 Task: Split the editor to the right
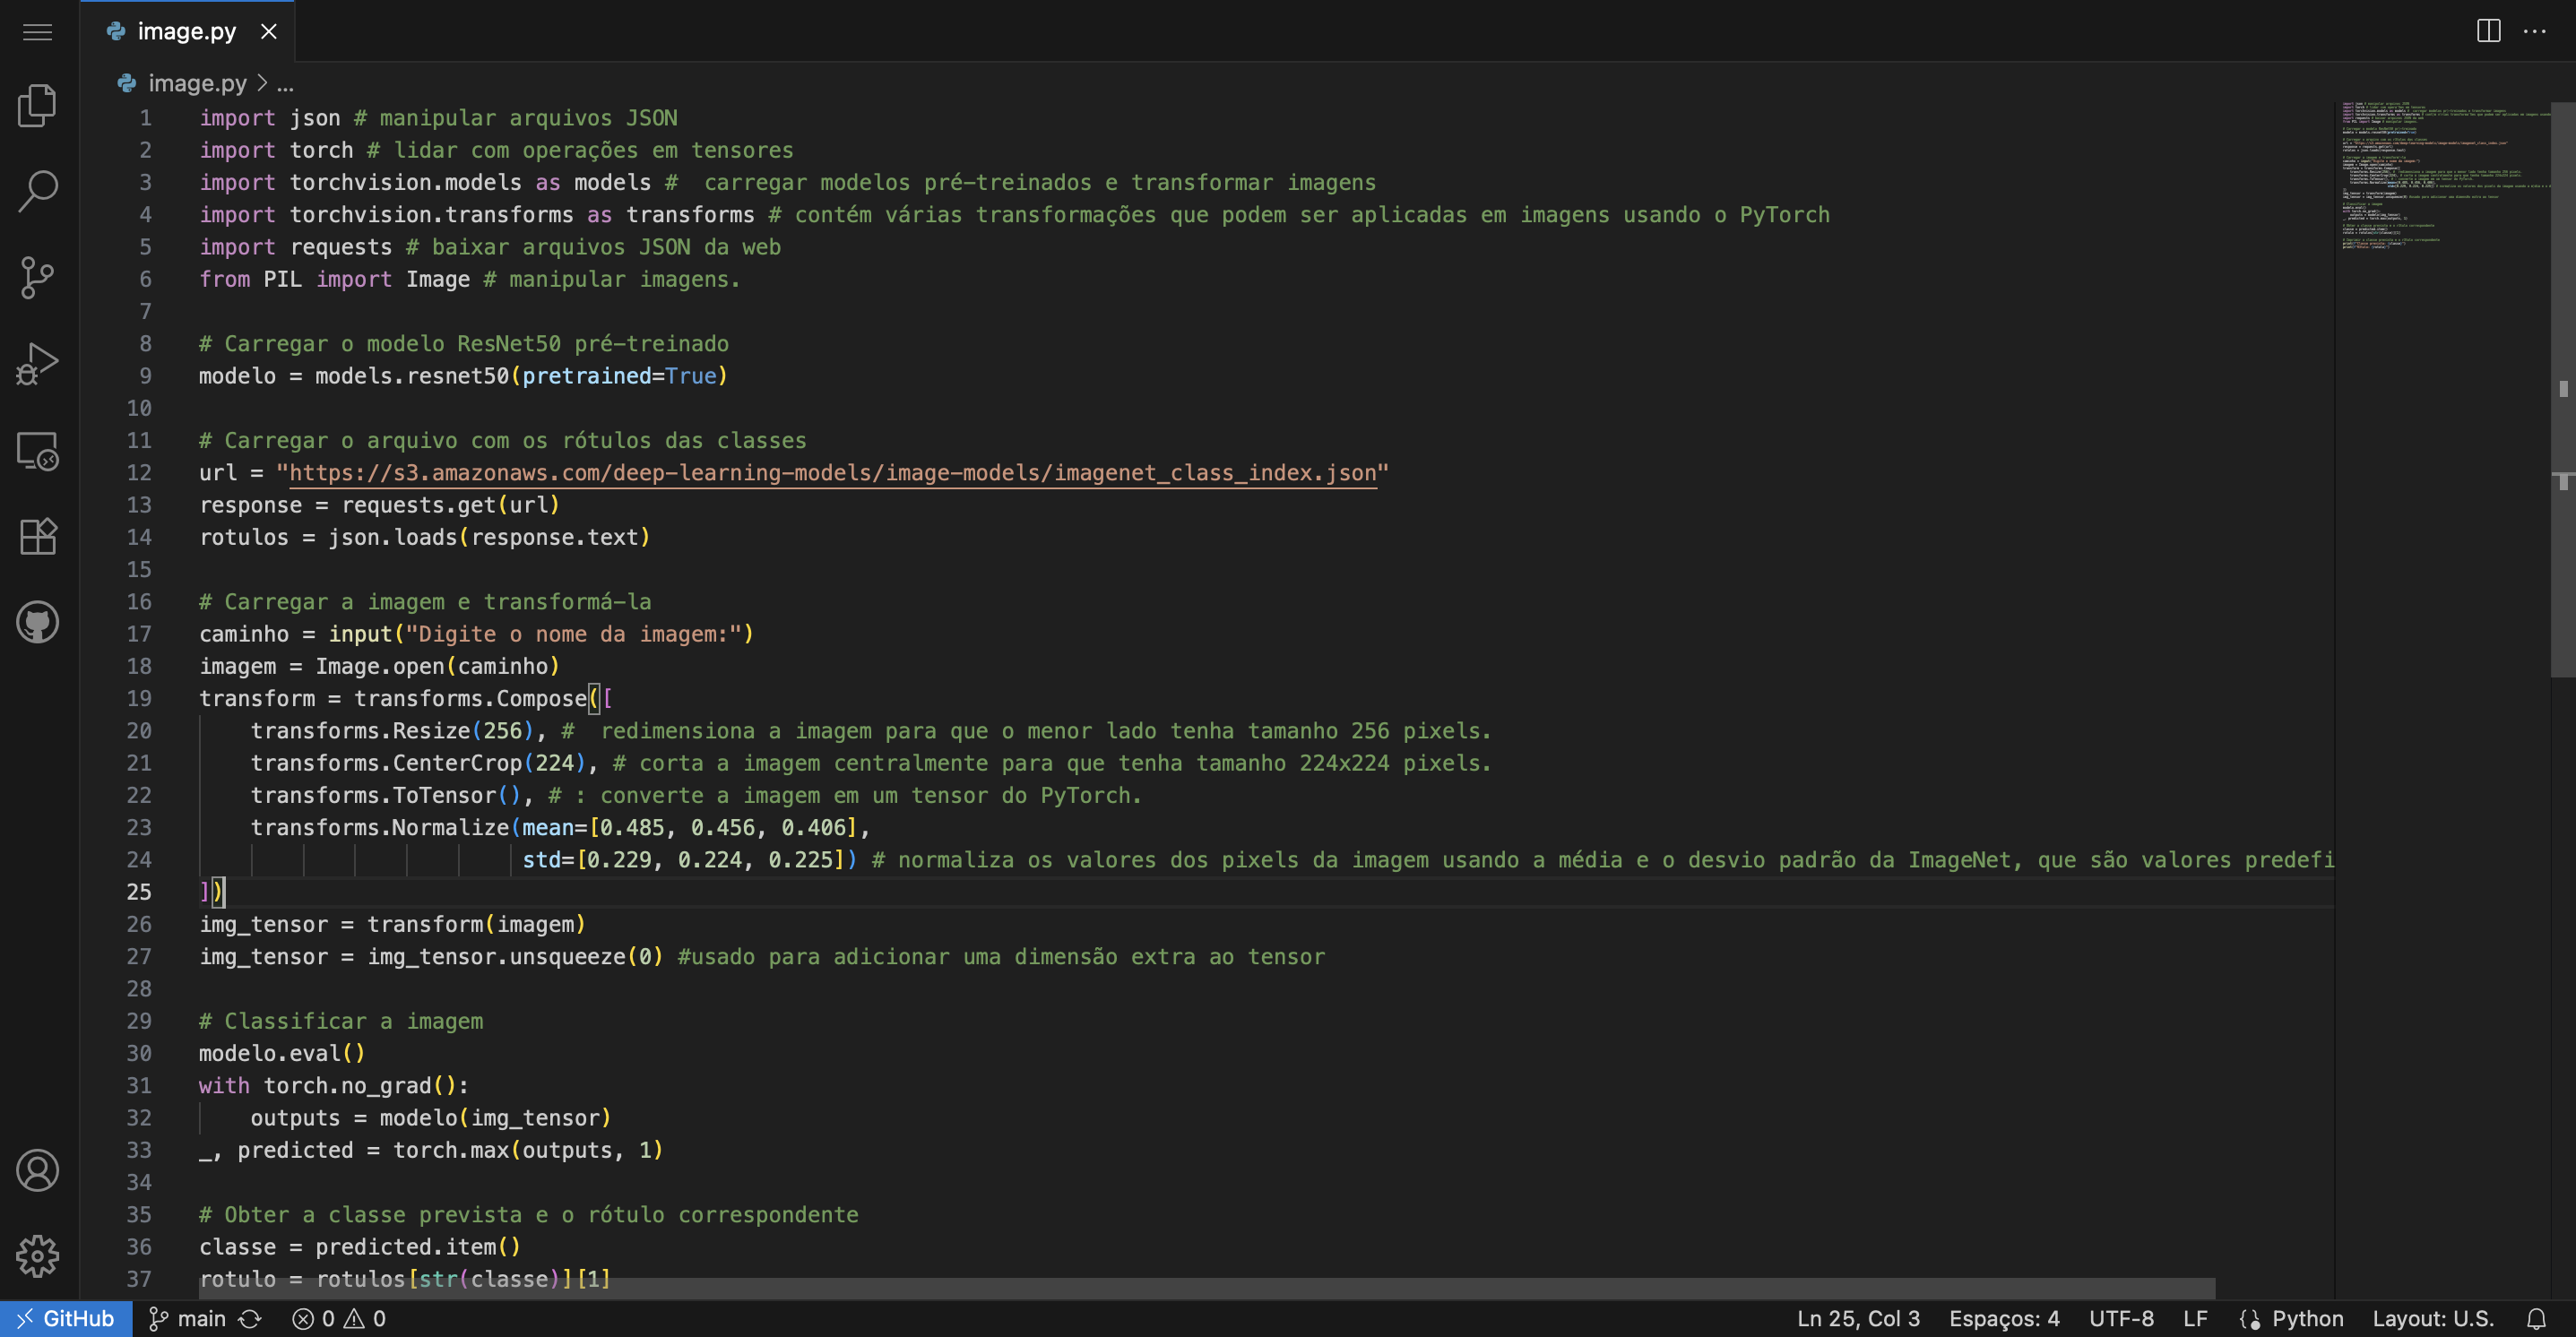[x=2488, y=31]
